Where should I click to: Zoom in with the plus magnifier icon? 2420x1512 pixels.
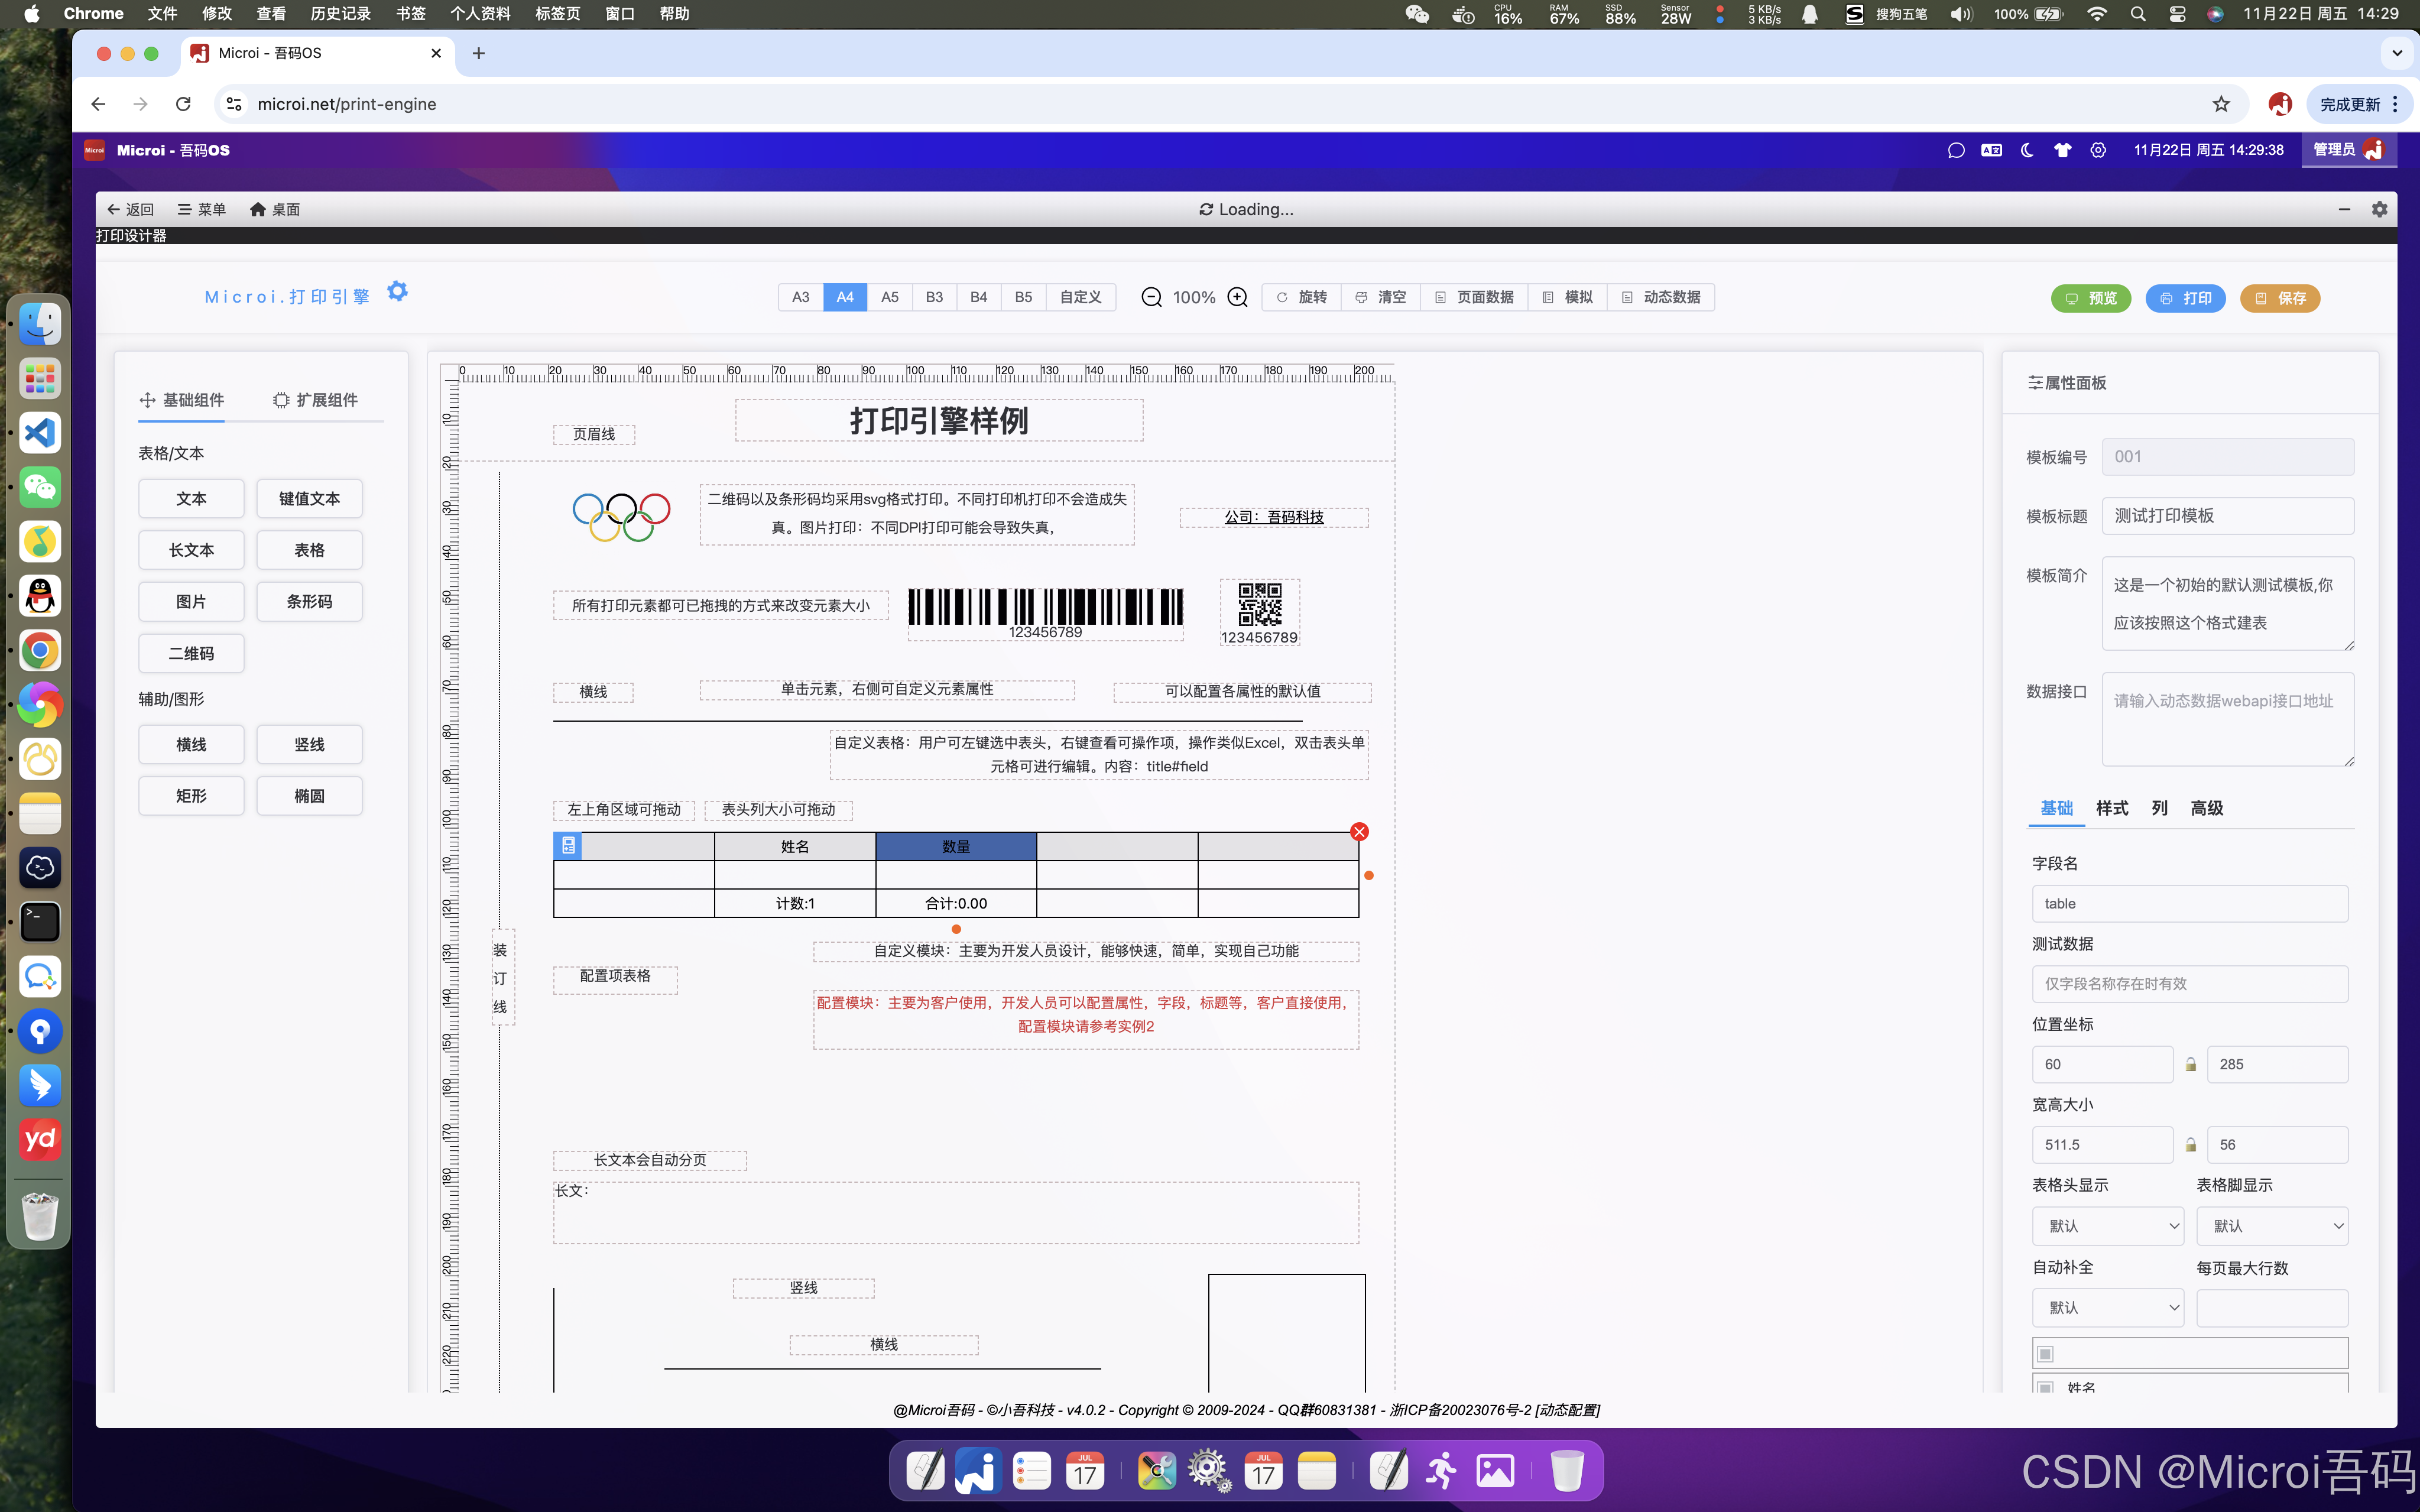[x=1237, y=297]
